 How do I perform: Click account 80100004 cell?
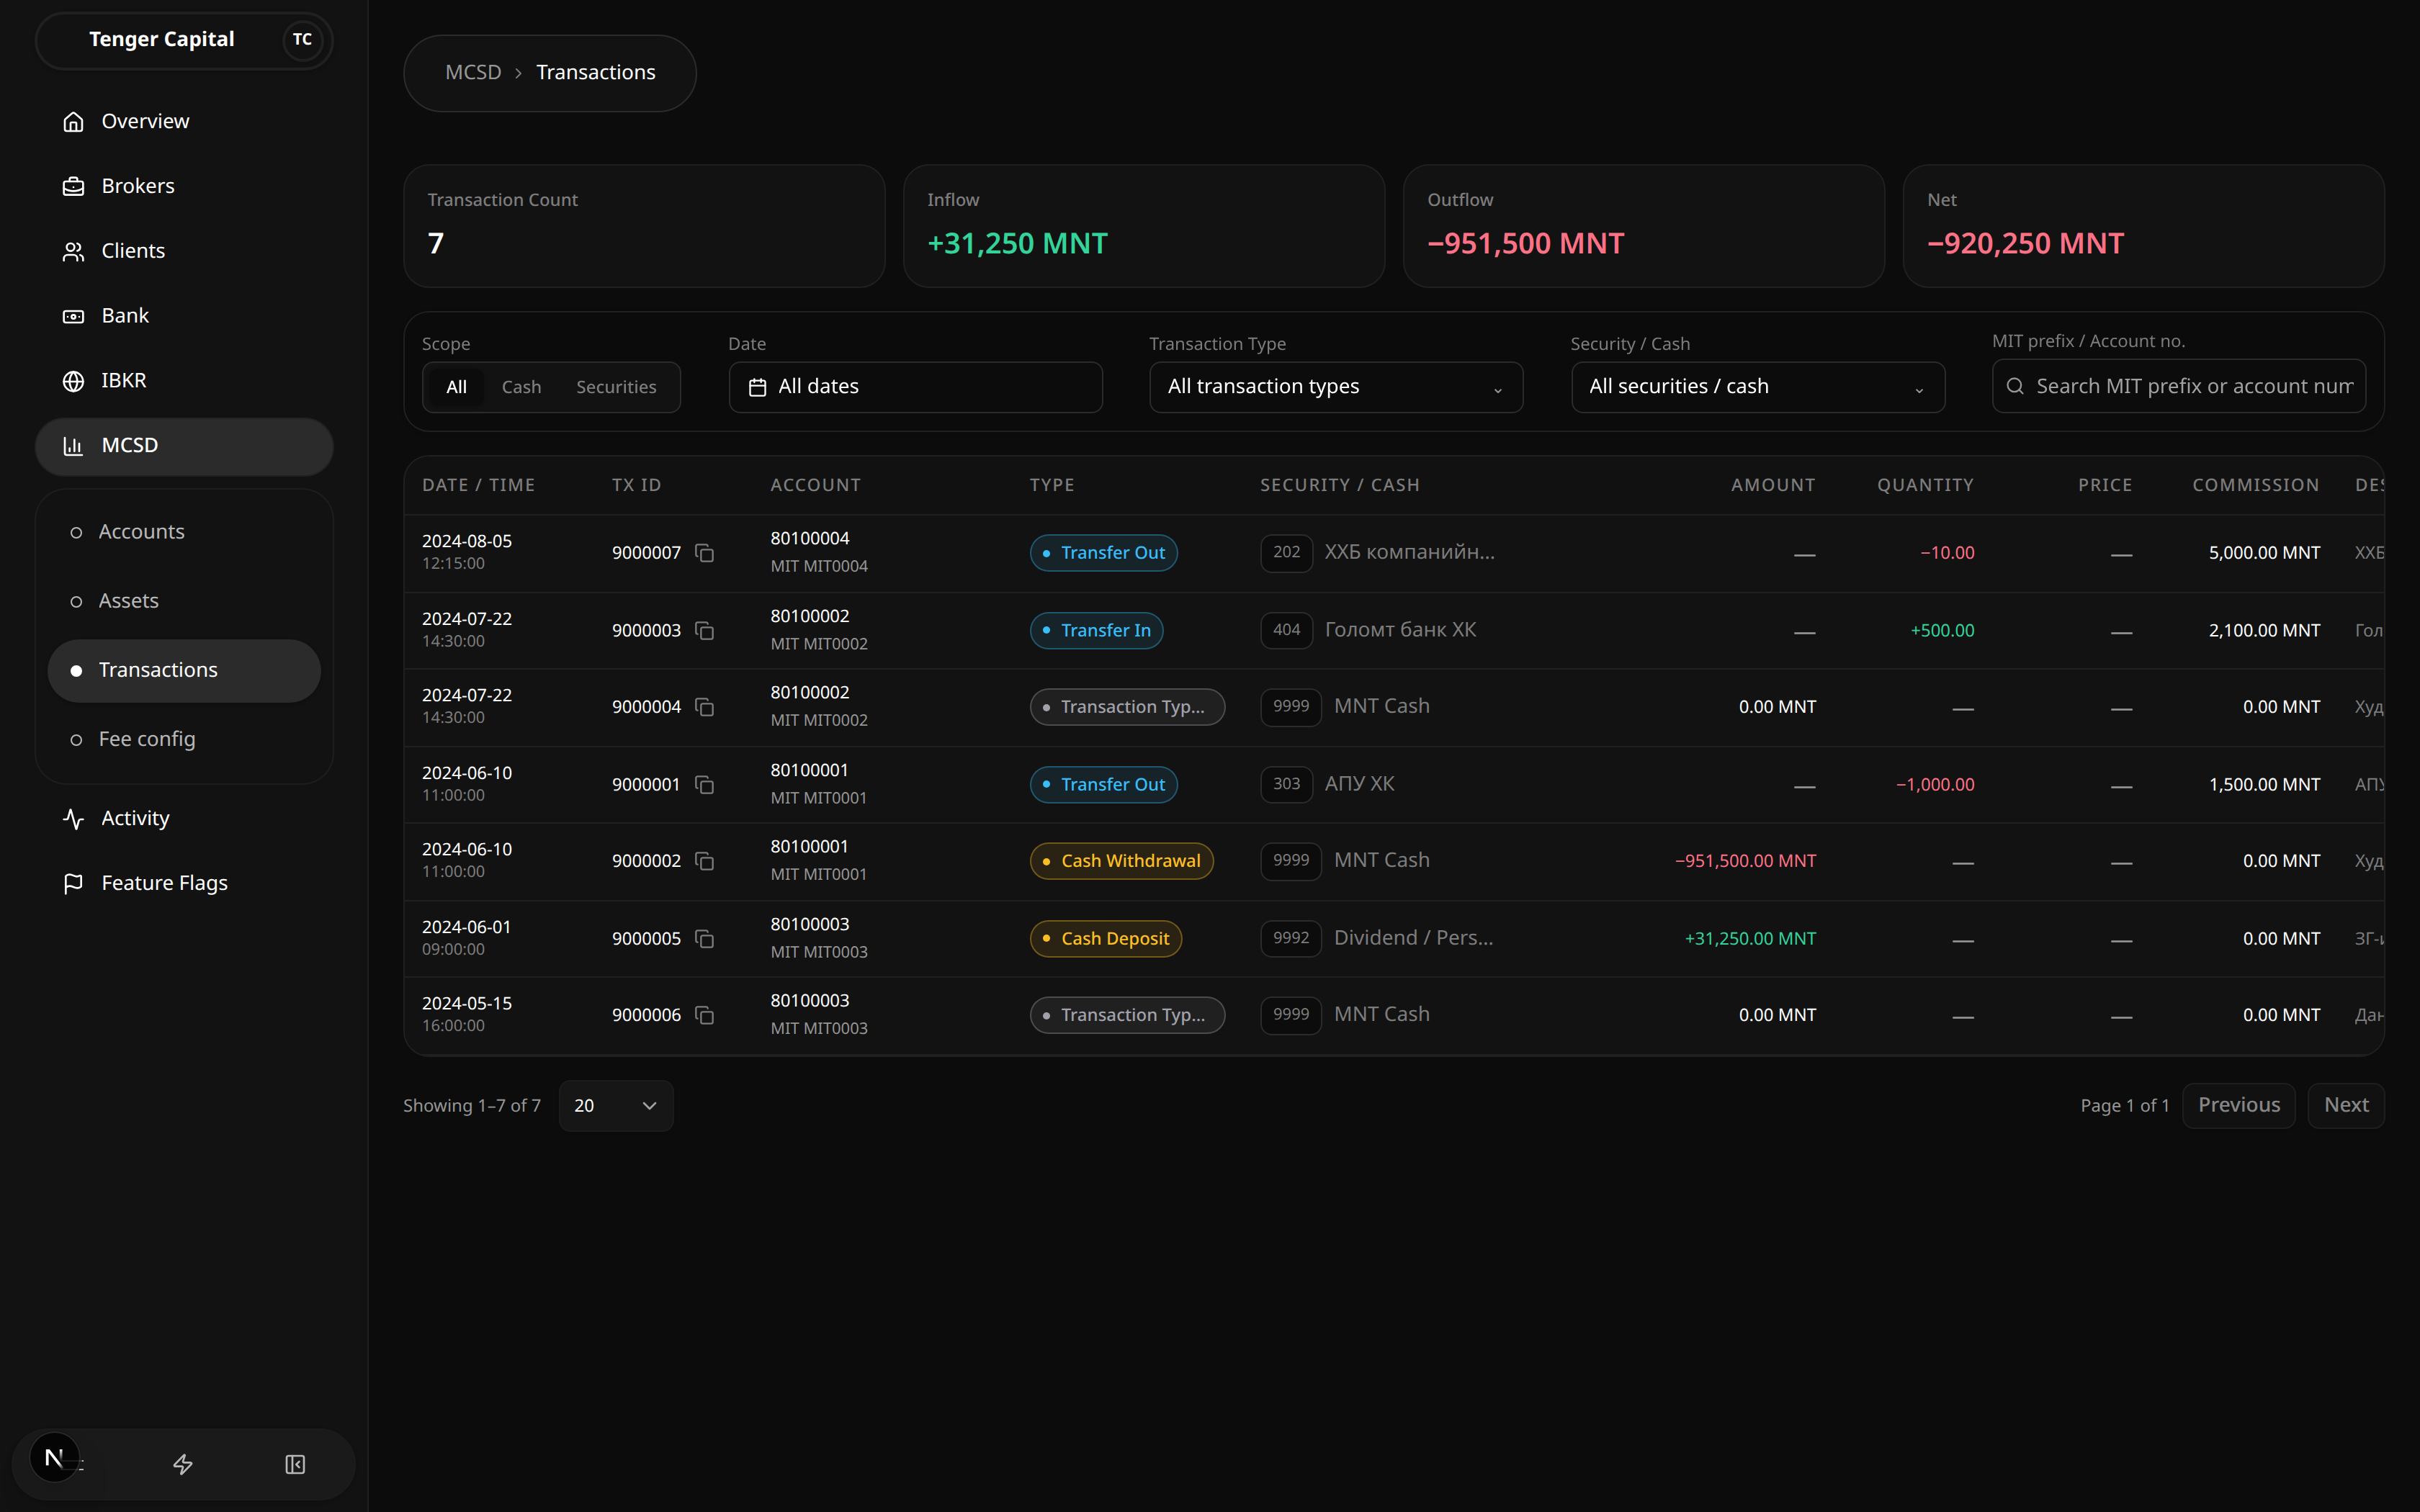click(x=819, y=553)
